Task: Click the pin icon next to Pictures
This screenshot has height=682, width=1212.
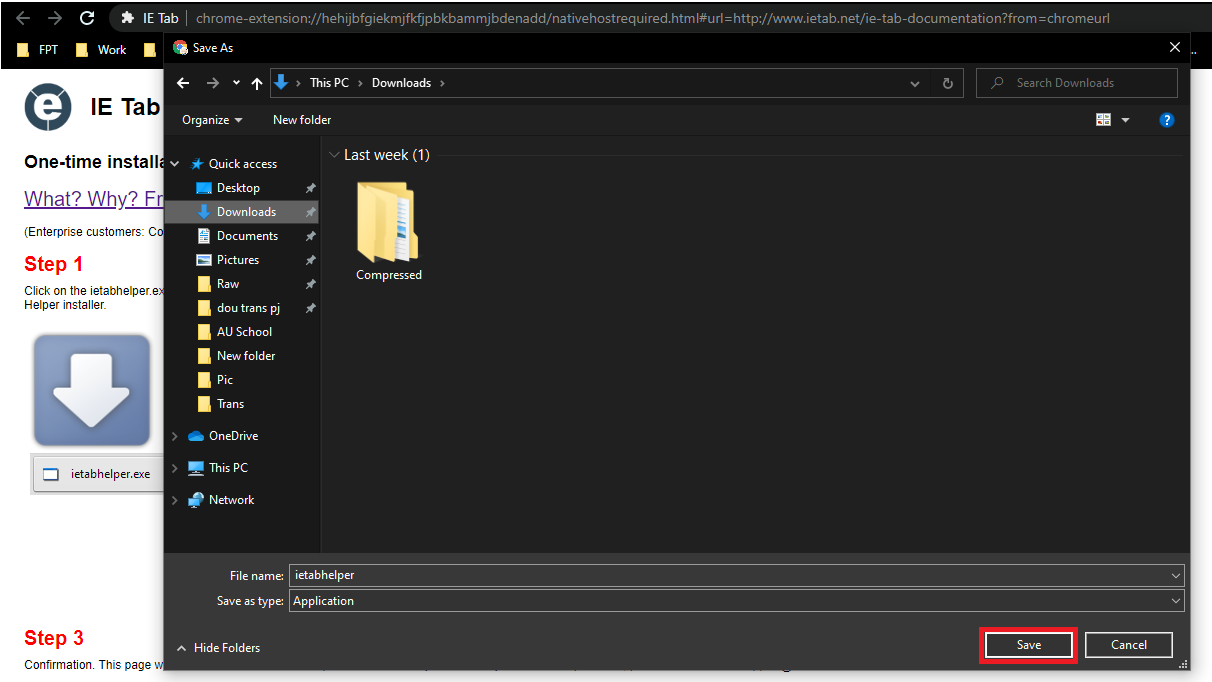Action: [x=310, y=260]
